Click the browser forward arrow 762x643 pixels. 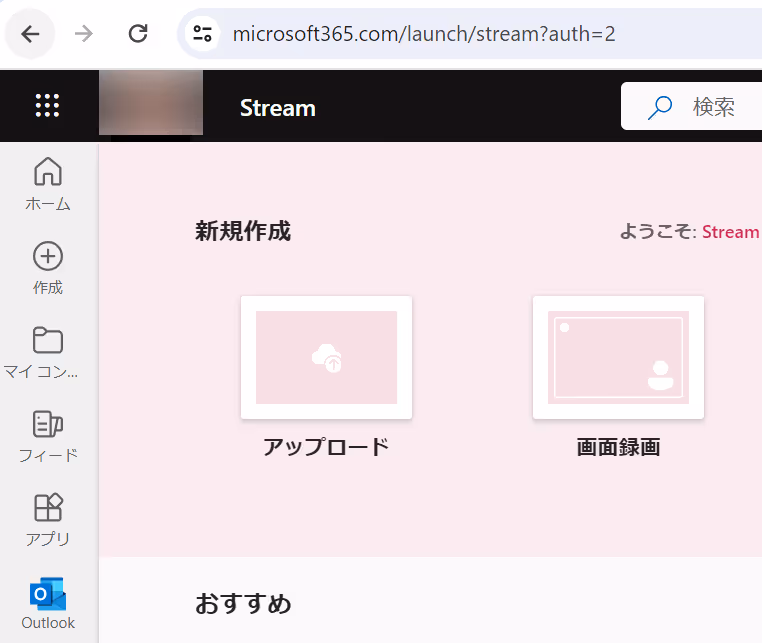click(84, 34)
